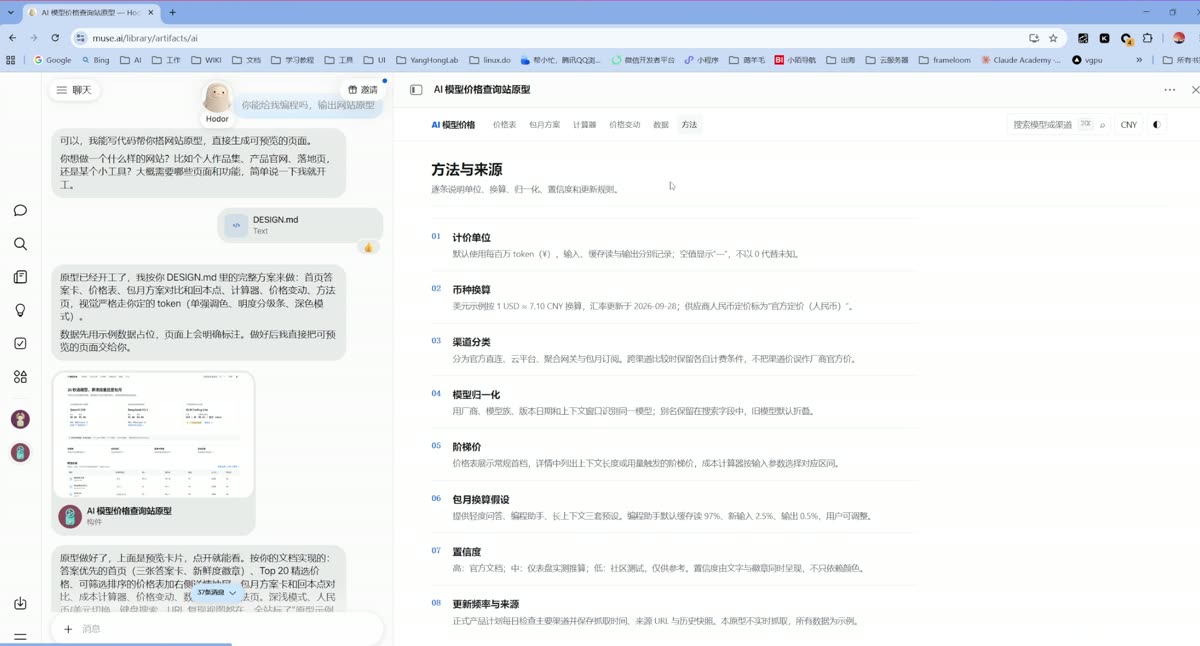Switch to the 价格变动 tab
Image resolution: width=1200 pixels, height=646 pixels.
coord(624,125)
